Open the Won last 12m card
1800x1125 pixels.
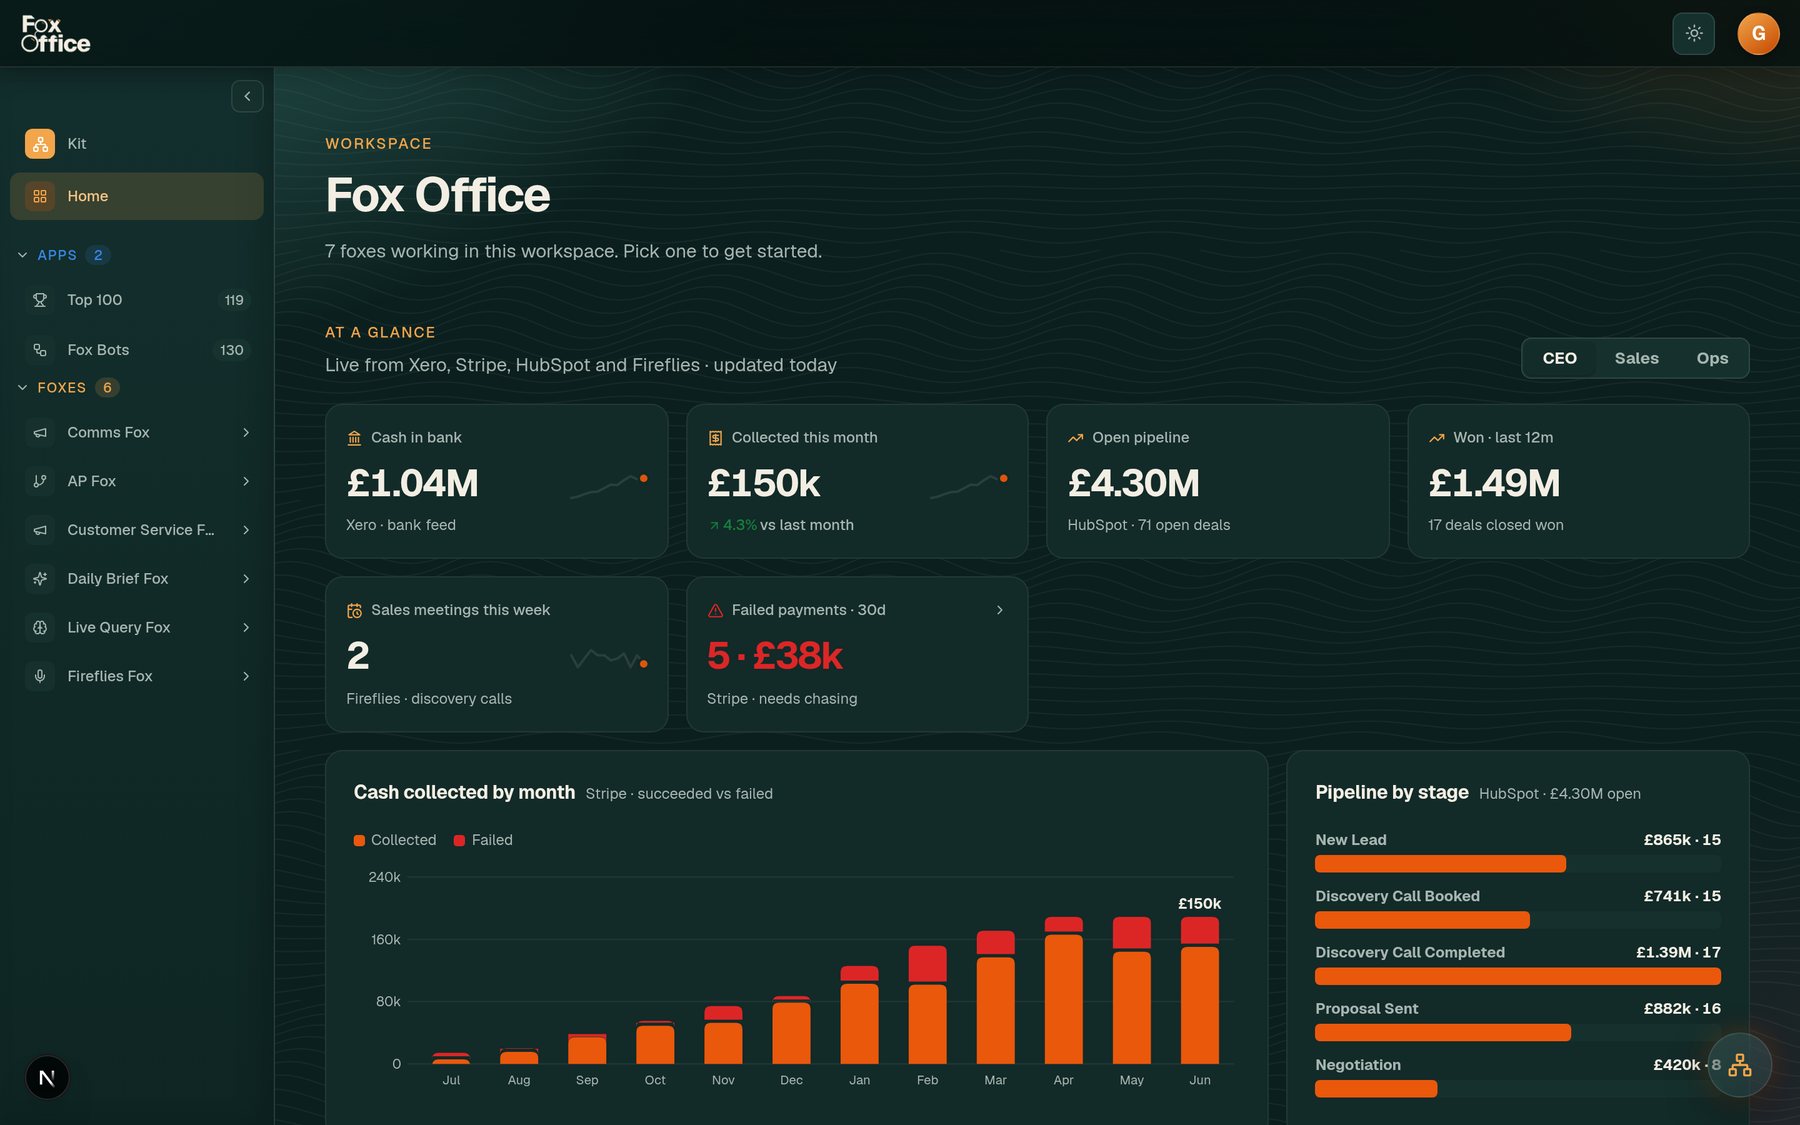pos(1578,481)
